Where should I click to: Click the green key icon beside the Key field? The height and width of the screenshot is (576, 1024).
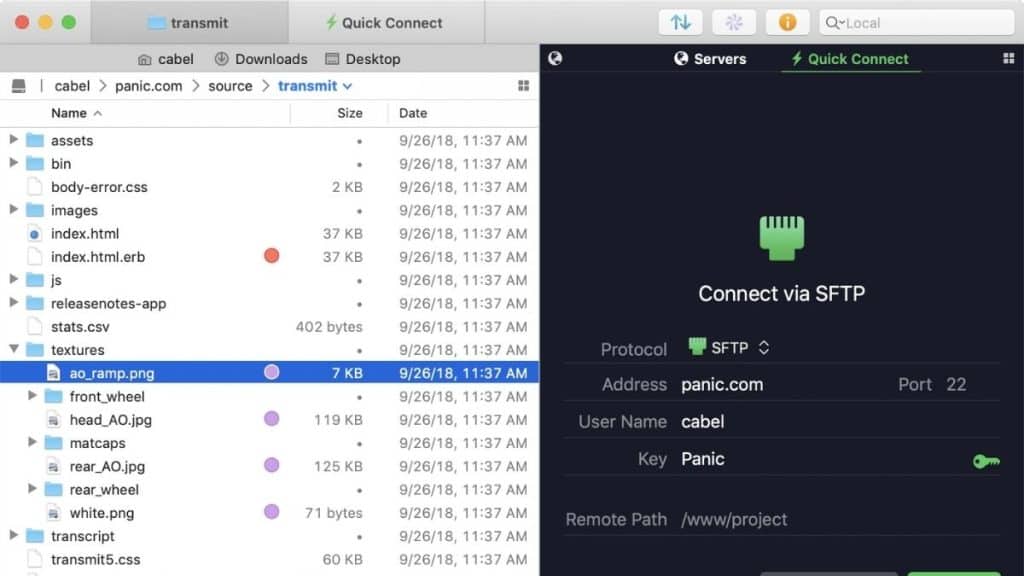click(x=985, y=461)
